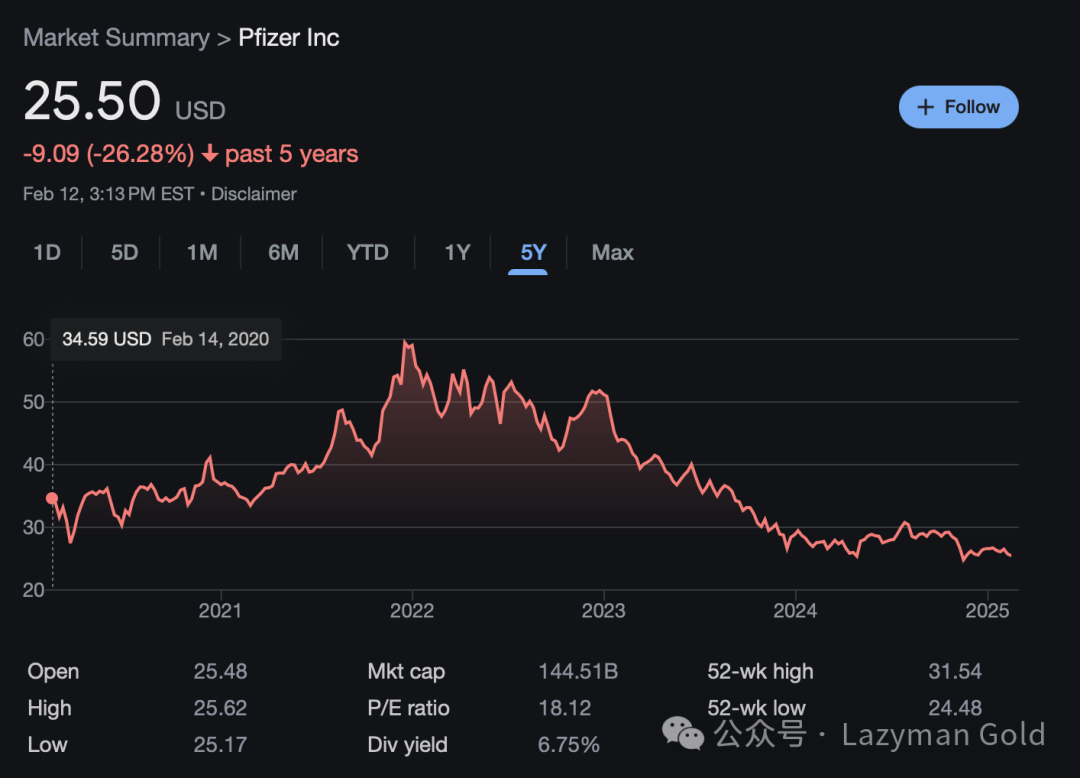The image size is (1080, 778).
Task: Select the 5D time range tab
Action: point(125,253)
